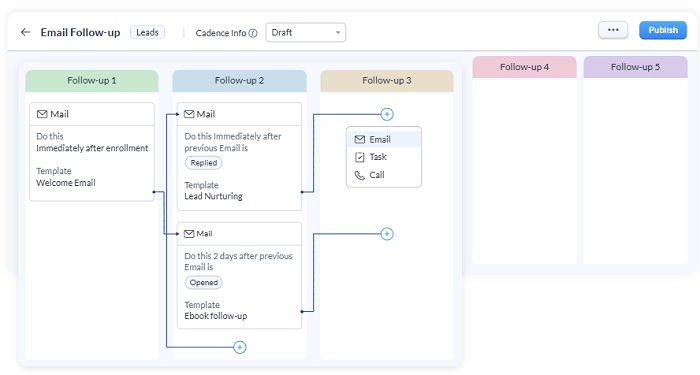Click the Replied condition chip
700x375 pixels.
[x=204, y=163]
